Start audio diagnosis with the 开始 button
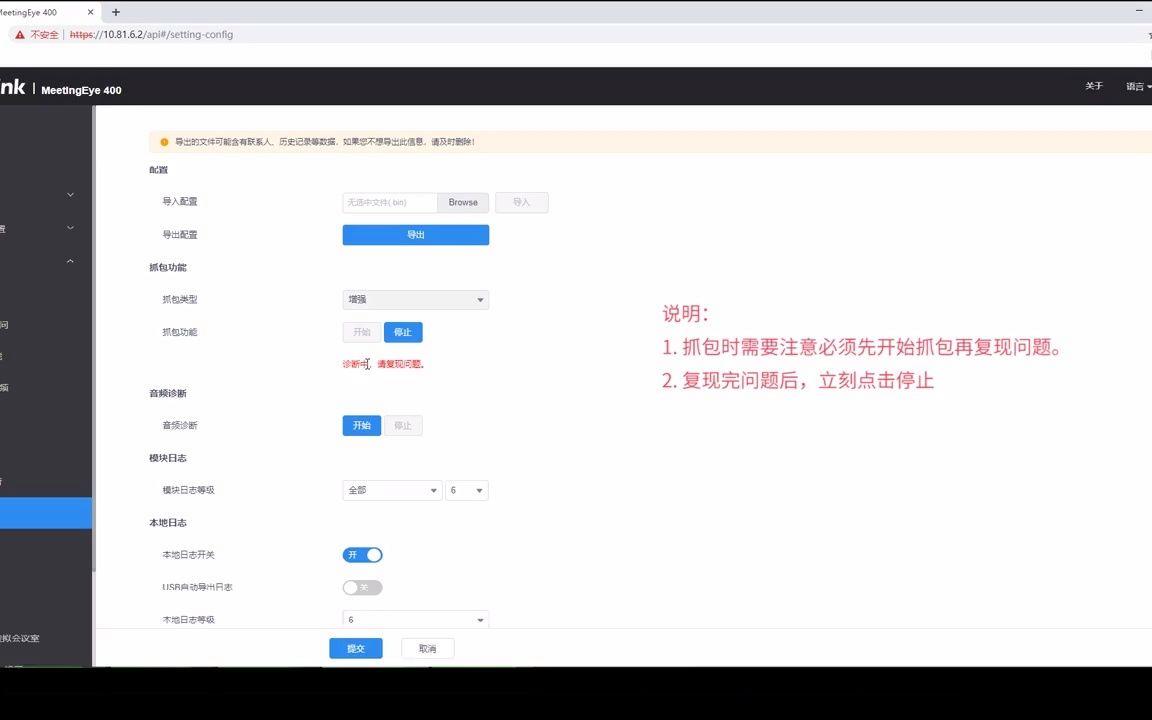The image size is (1152, 720). (x=361, y=425)
